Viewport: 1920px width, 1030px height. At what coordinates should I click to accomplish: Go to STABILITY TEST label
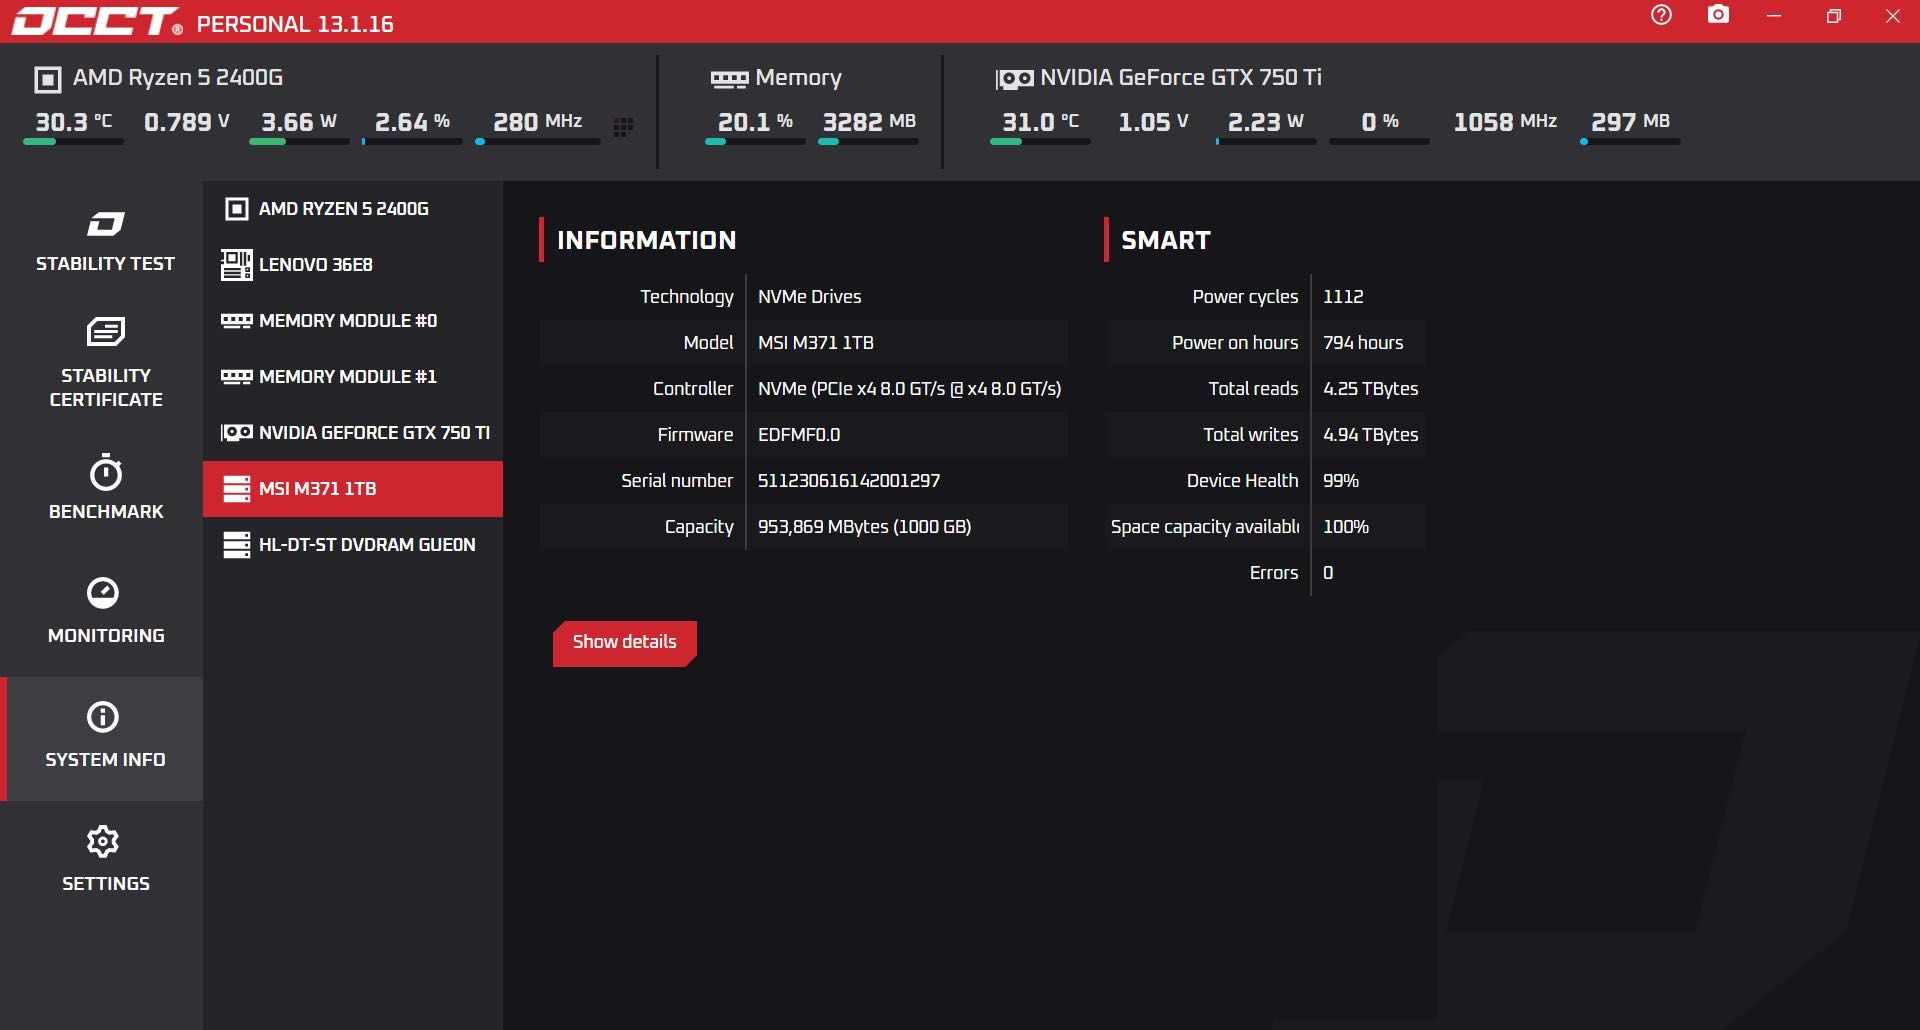(105, 264)
